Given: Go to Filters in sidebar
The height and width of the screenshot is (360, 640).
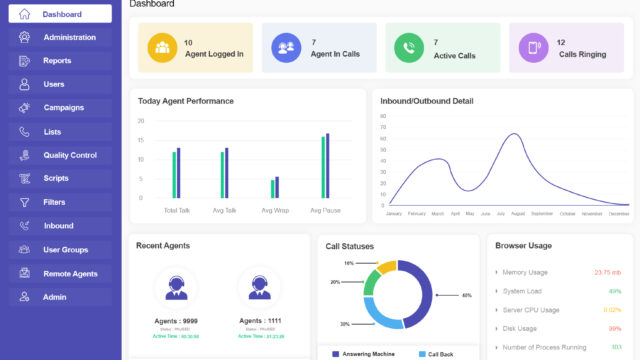Looking at the screenshot, I should (60, 202).
